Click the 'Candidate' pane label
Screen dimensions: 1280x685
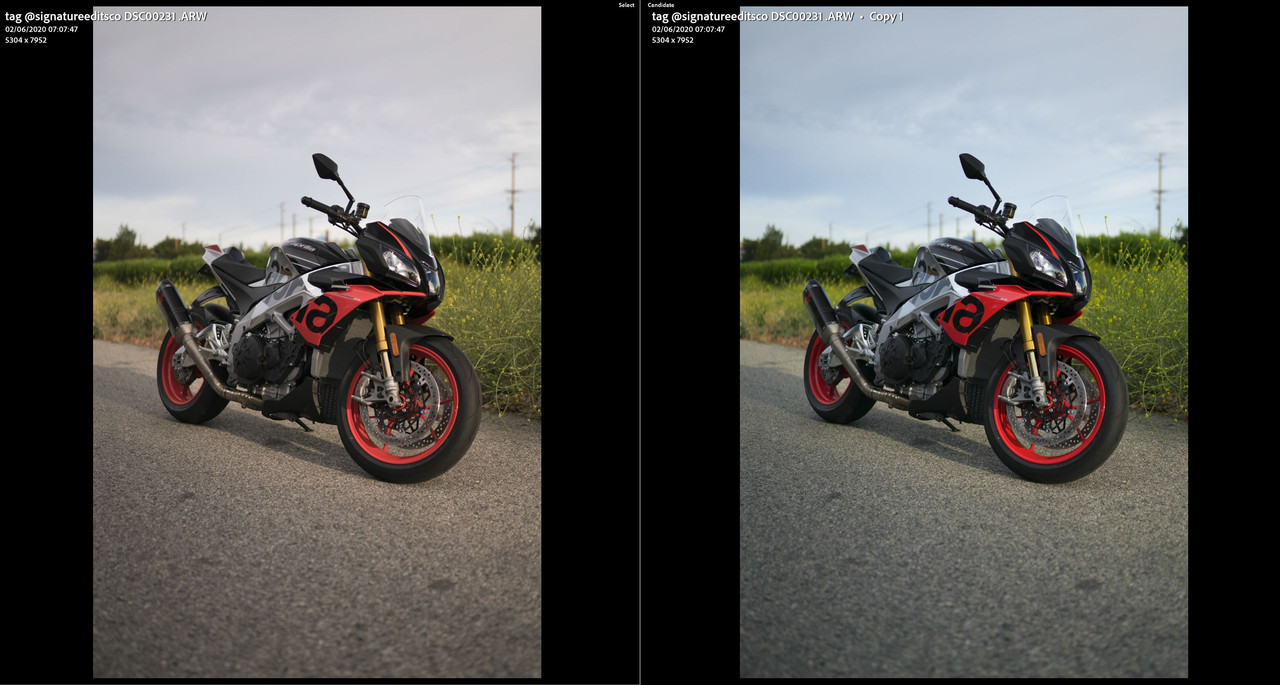pos(661,5)
